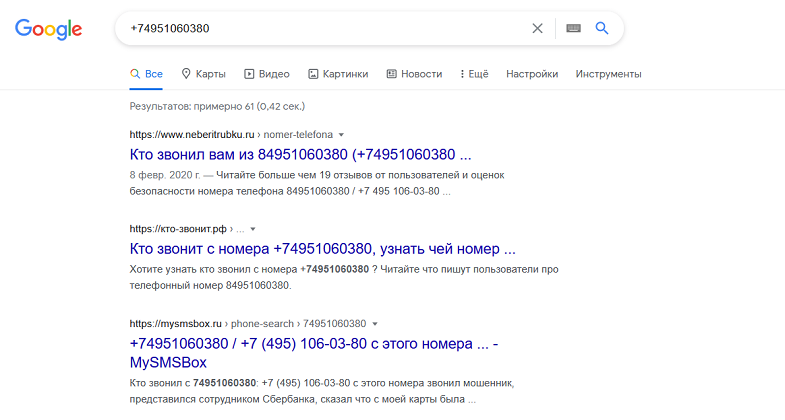Open the on-screen keyboard icon
This screenshot has width=785, height=420.
tap(573, 29)
